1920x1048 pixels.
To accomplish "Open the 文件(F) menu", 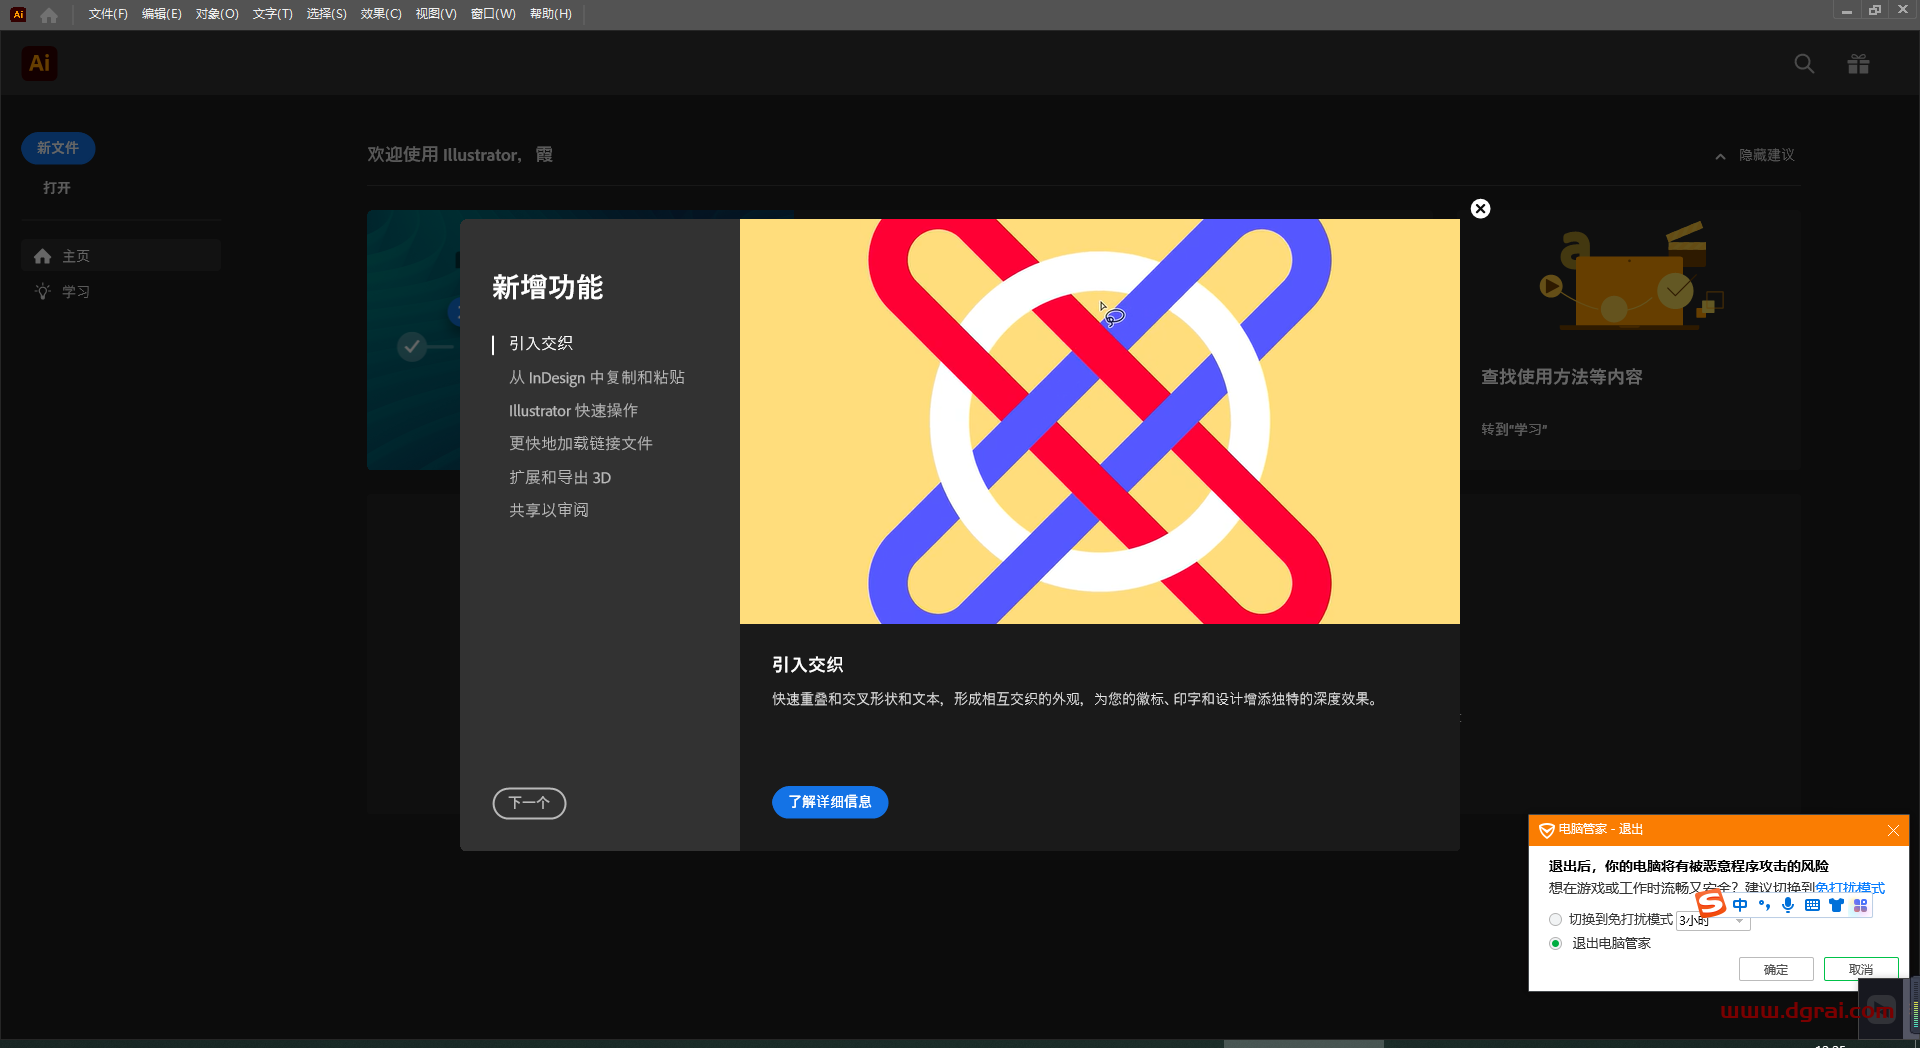I will click(x=108, y=14).
